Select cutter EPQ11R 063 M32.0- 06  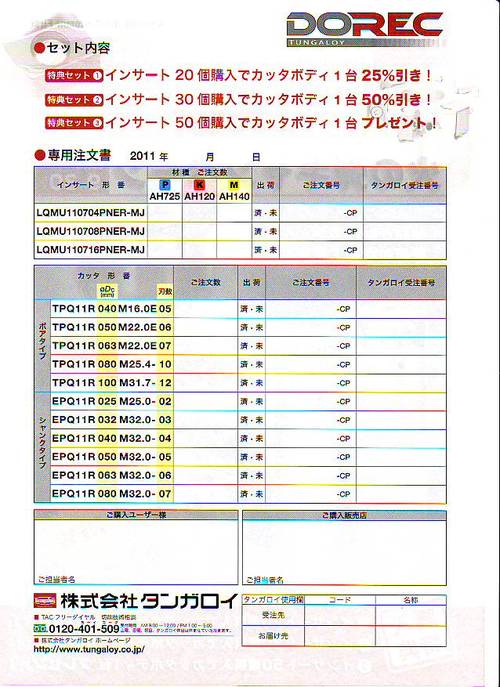tap(112, 475)
